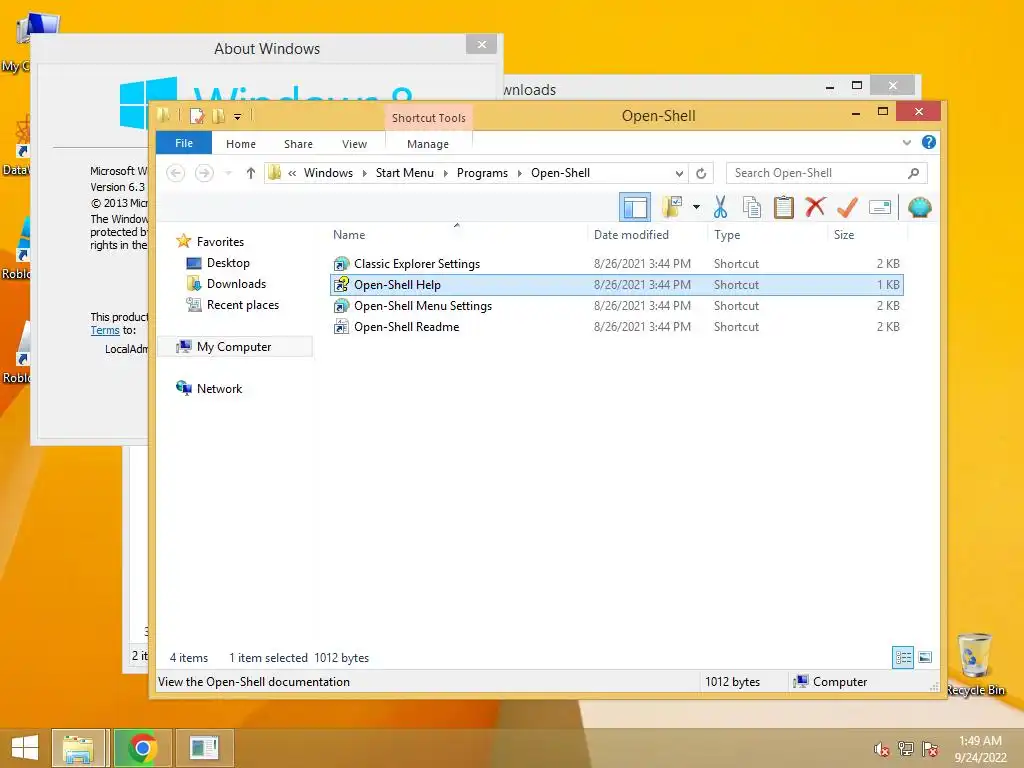Select Open-Shell Menu Settings shortcut
Screen dimensions: 1024x768
(617, 306)
